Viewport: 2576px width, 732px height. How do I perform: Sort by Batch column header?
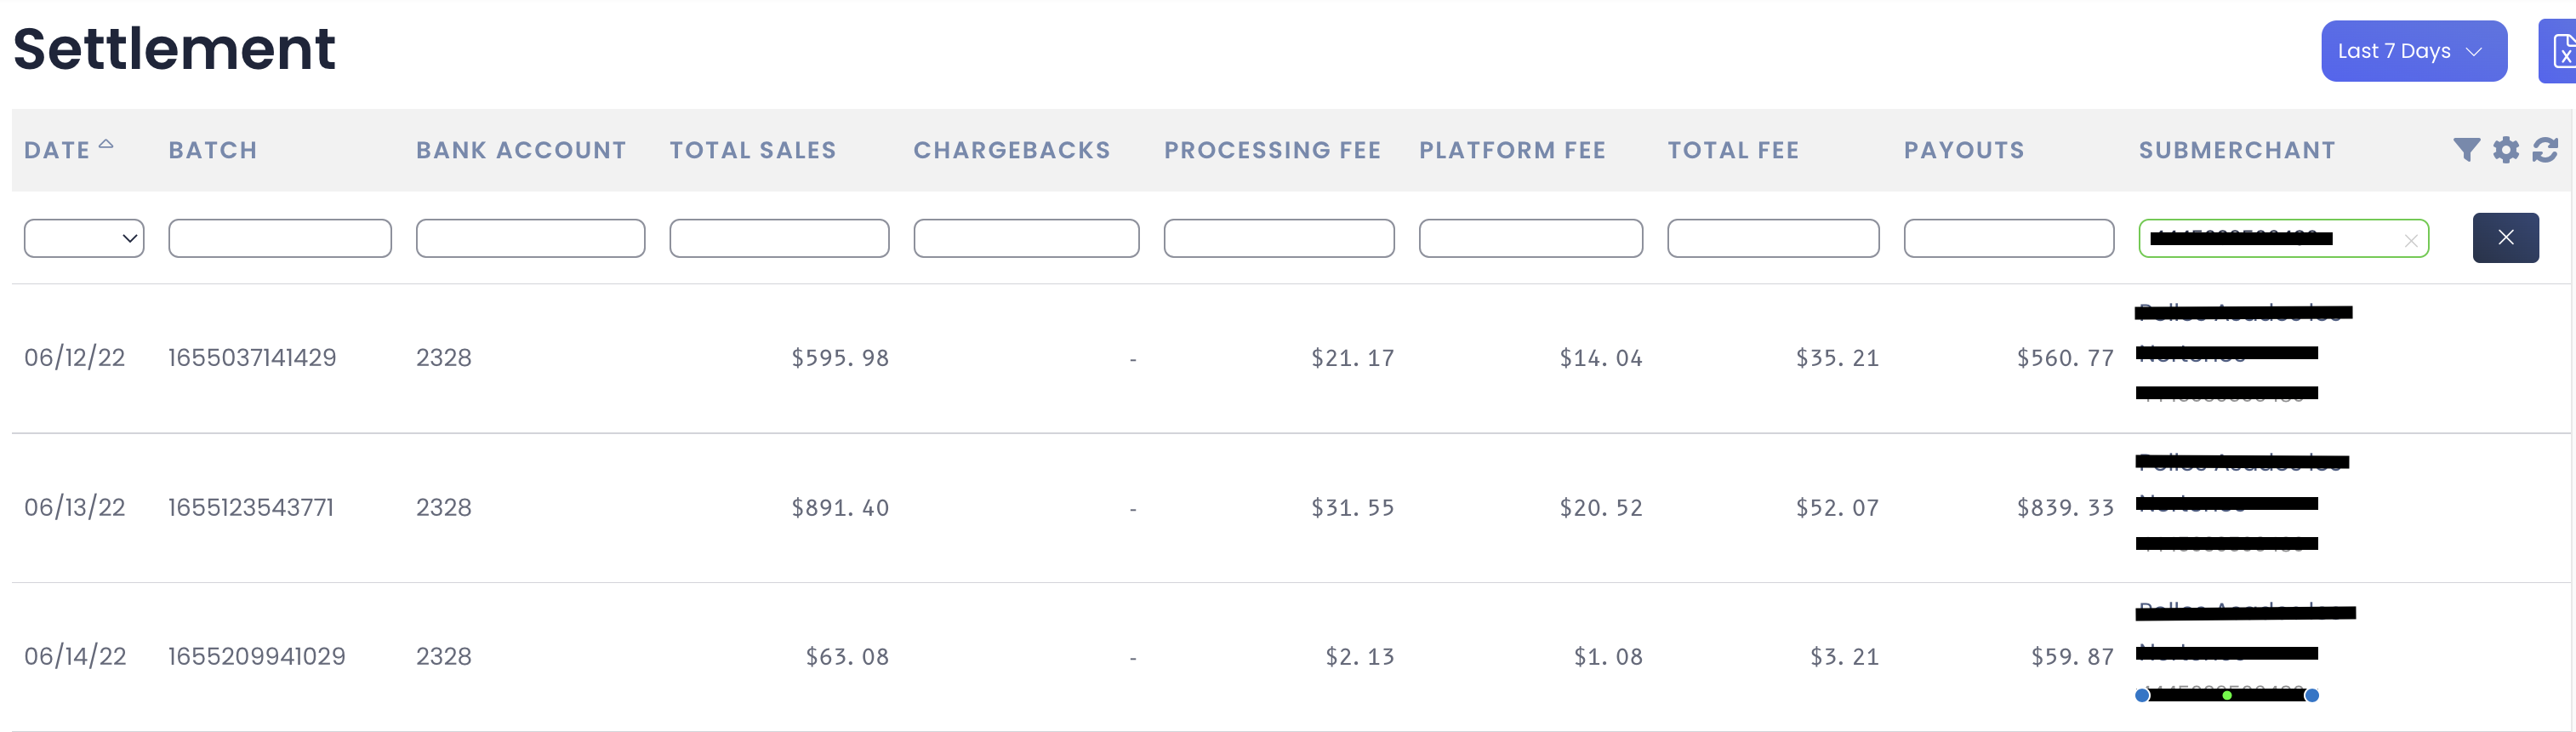pyautogui.click(x=213, y=150)
